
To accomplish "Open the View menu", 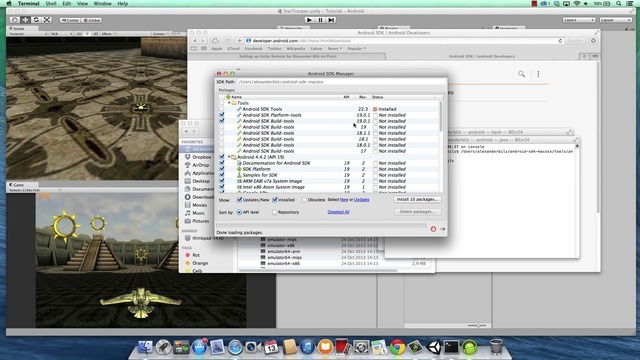I will (x=82, y=3).
